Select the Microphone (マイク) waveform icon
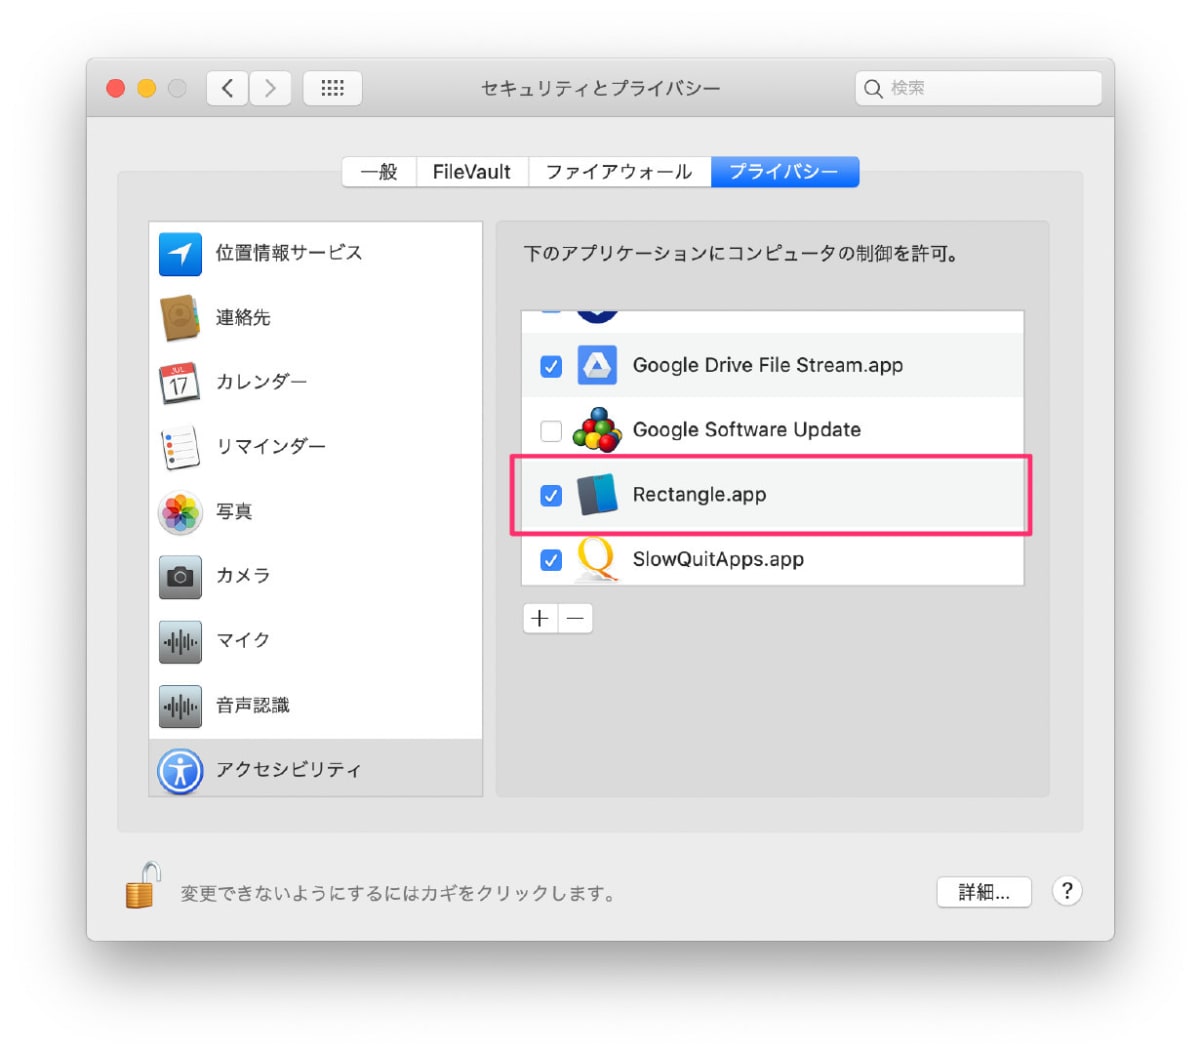1200x1054 pixels. click(180, 641)
